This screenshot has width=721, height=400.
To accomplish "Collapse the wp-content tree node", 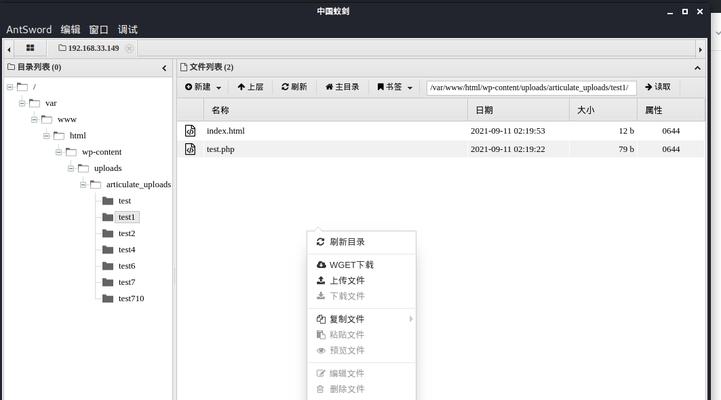I will pyautogui.click(x=58, y=152).
